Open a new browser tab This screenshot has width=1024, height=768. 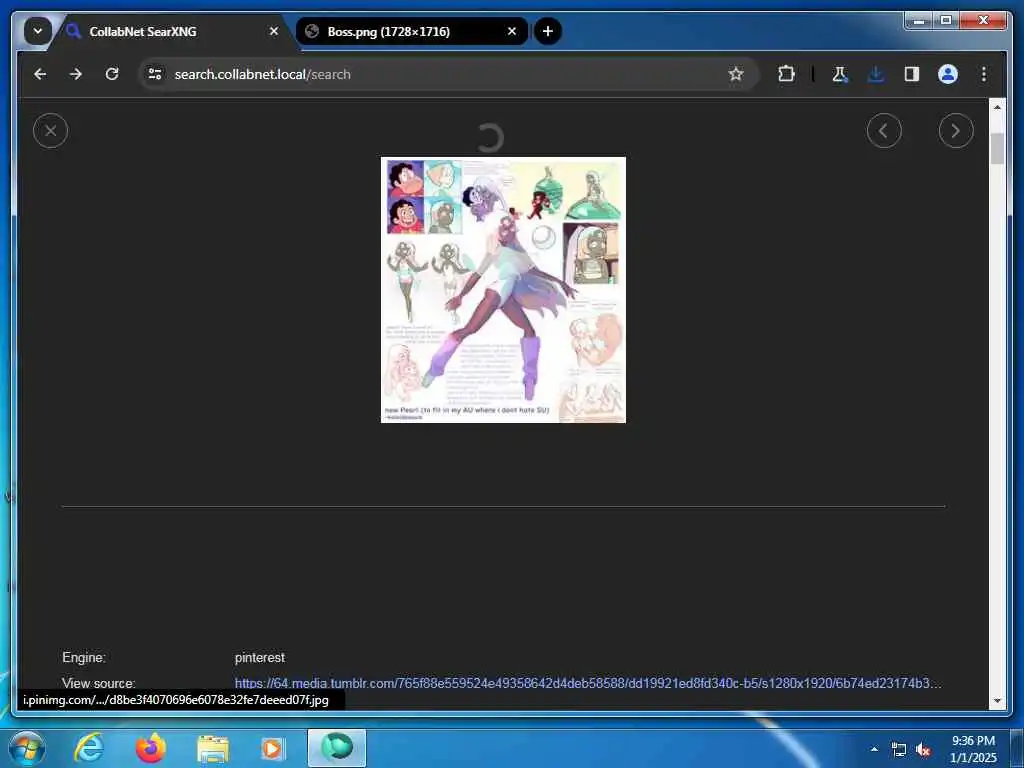coord(548,31)
